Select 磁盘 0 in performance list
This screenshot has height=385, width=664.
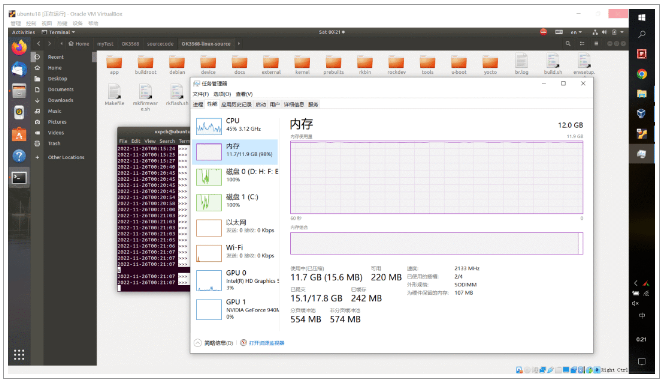[x=235, y=177]
